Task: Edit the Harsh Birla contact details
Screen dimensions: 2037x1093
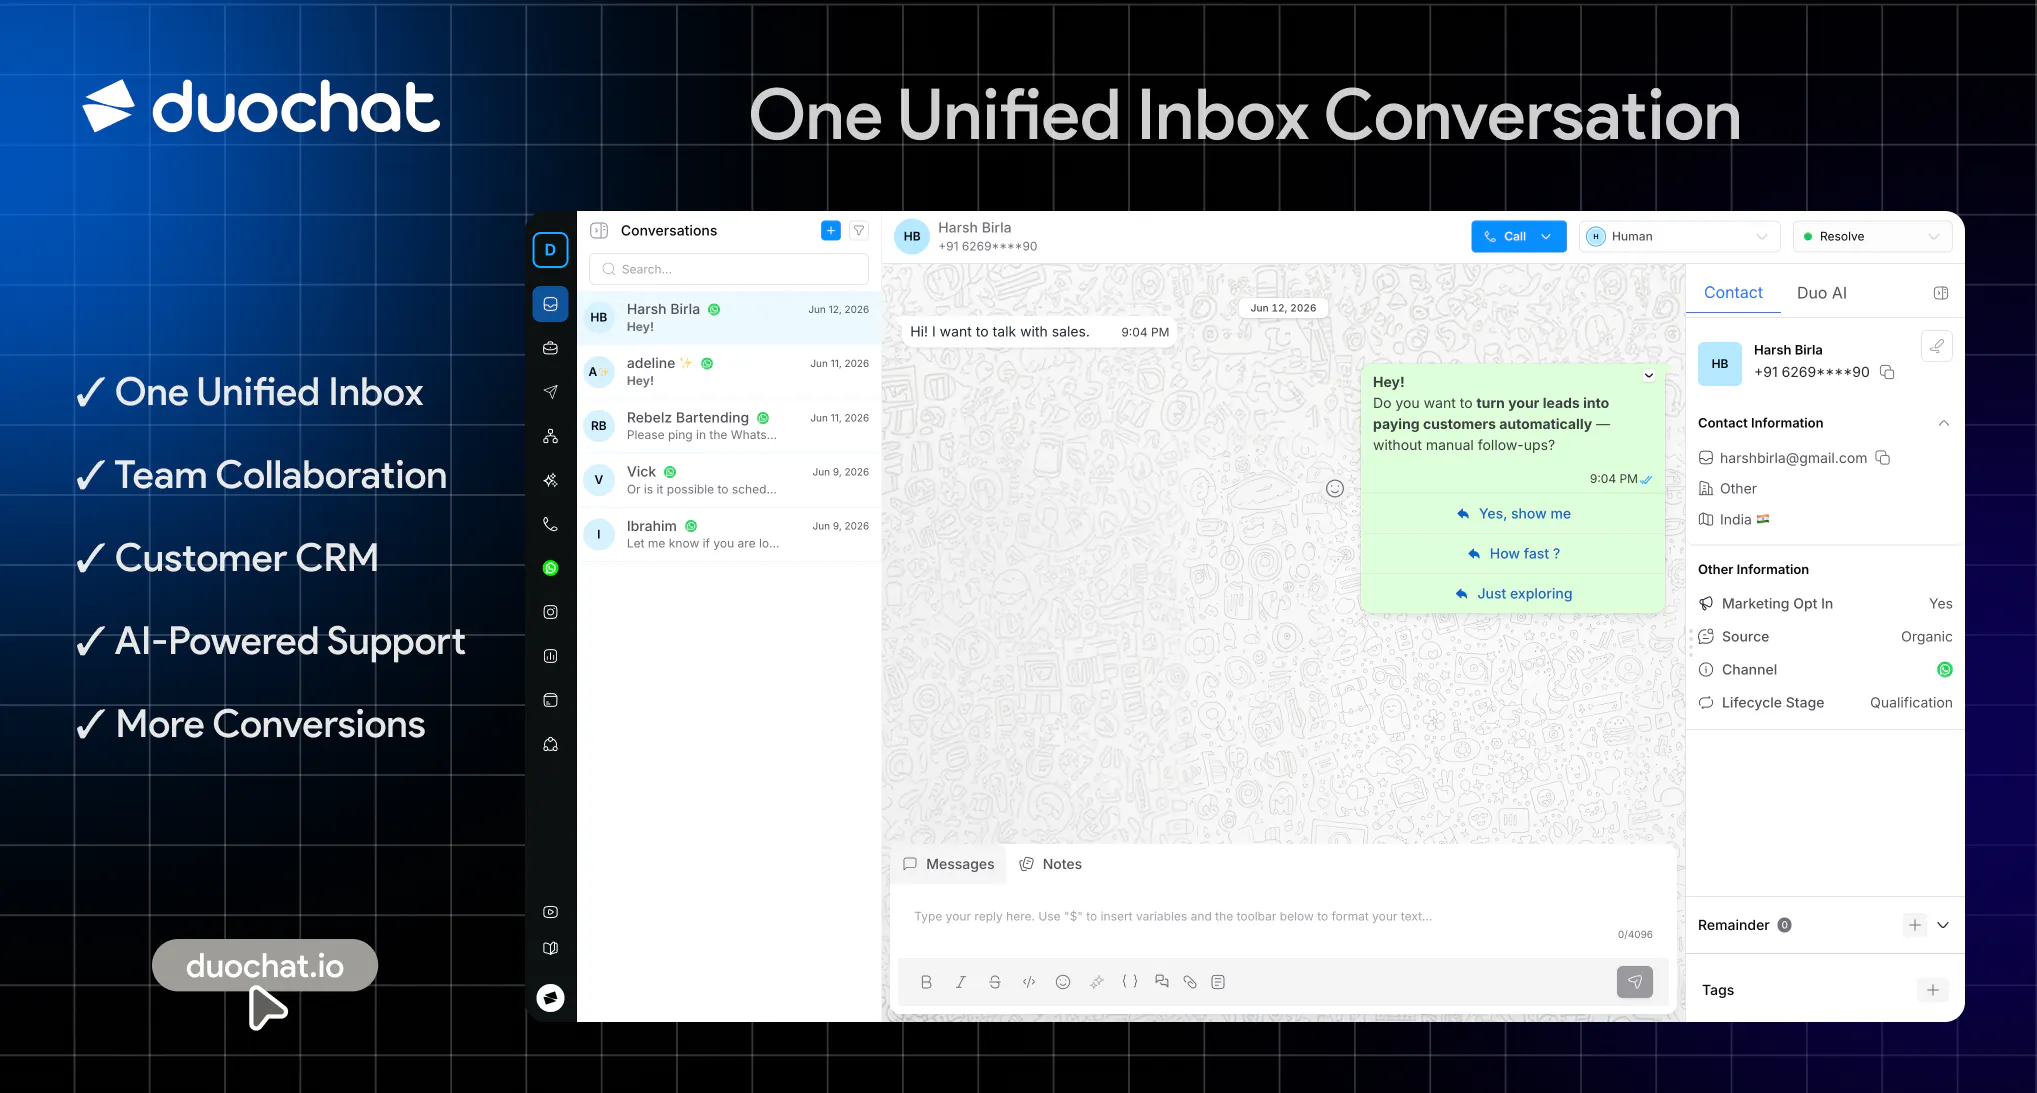Action: pos(1937,346)
